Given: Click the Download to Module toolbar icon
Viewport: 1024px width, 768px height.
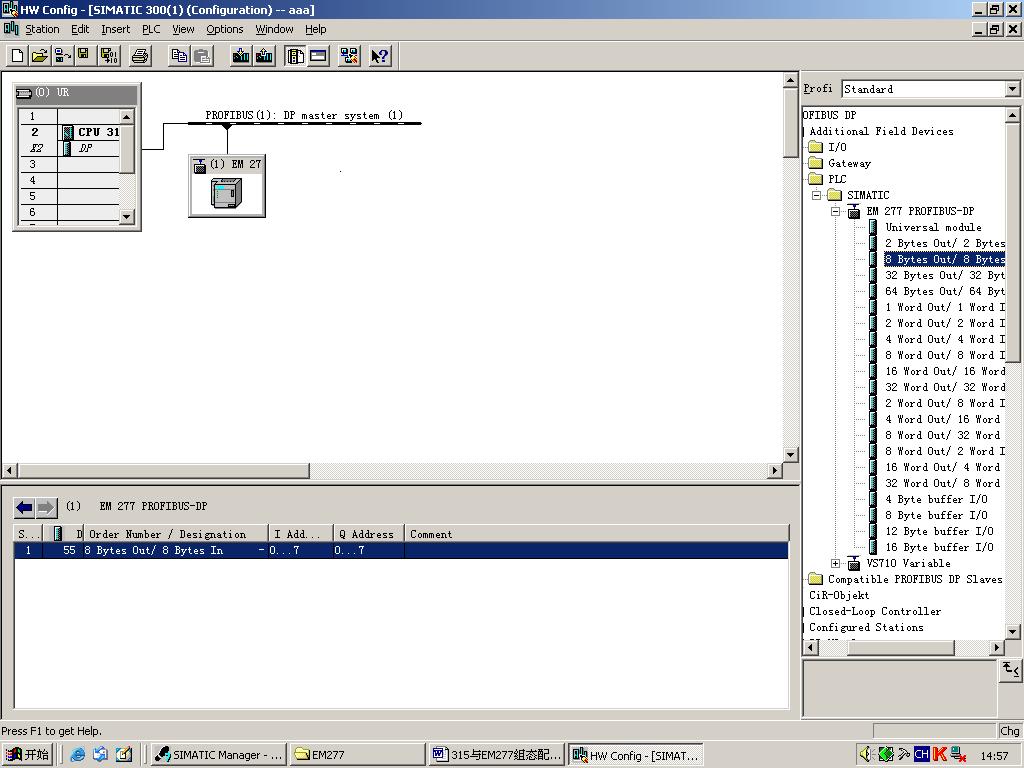Looking at the screenshot, I should [241, 56].
